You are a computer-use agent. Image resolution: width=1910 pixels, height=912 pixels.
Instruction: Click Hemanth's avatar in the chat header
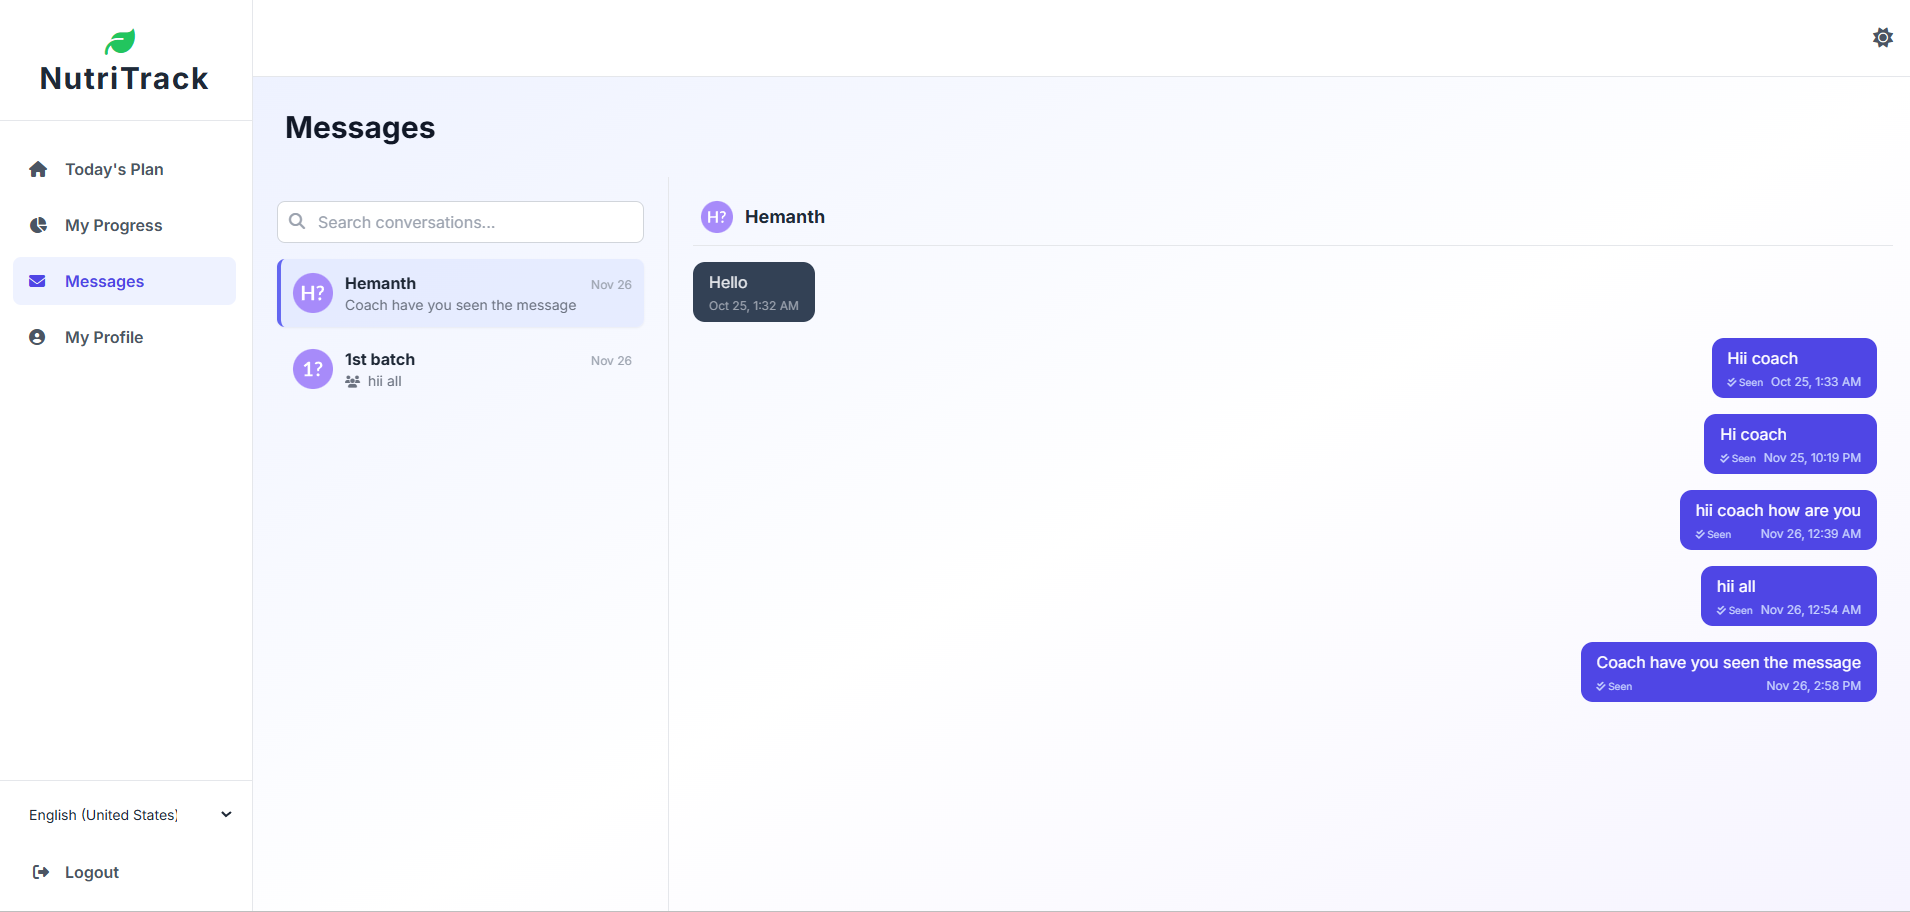[716, 217]
